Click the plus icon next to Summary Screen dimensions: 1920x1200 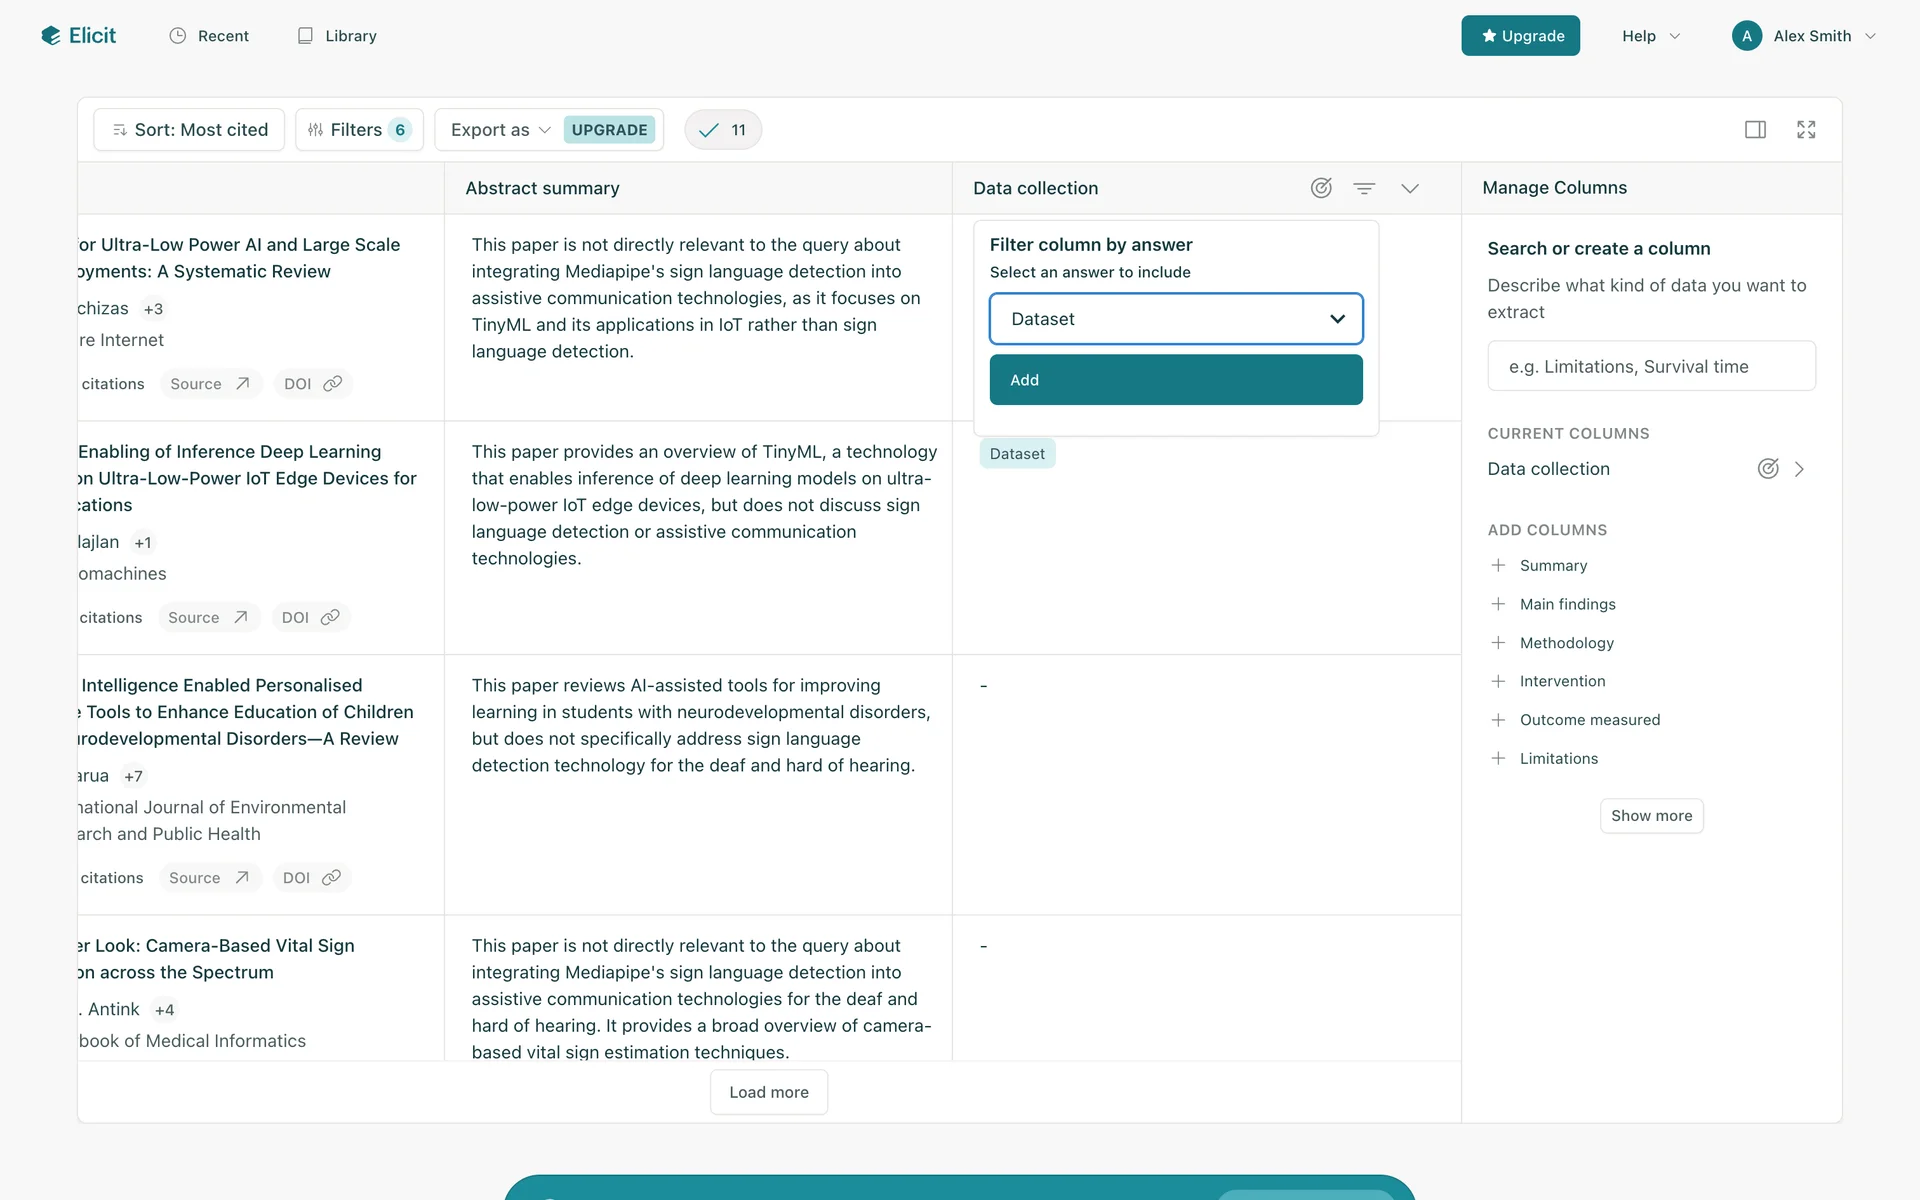pos(1498,566)
